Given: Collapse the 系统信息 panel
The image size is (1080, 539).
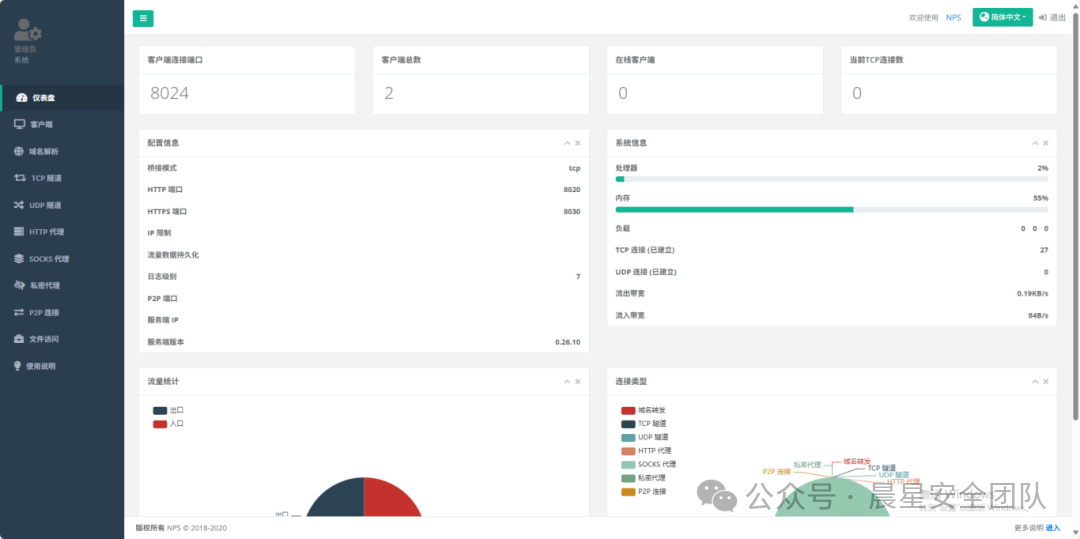Looking at the screenshot, I should coord(1035,143).
